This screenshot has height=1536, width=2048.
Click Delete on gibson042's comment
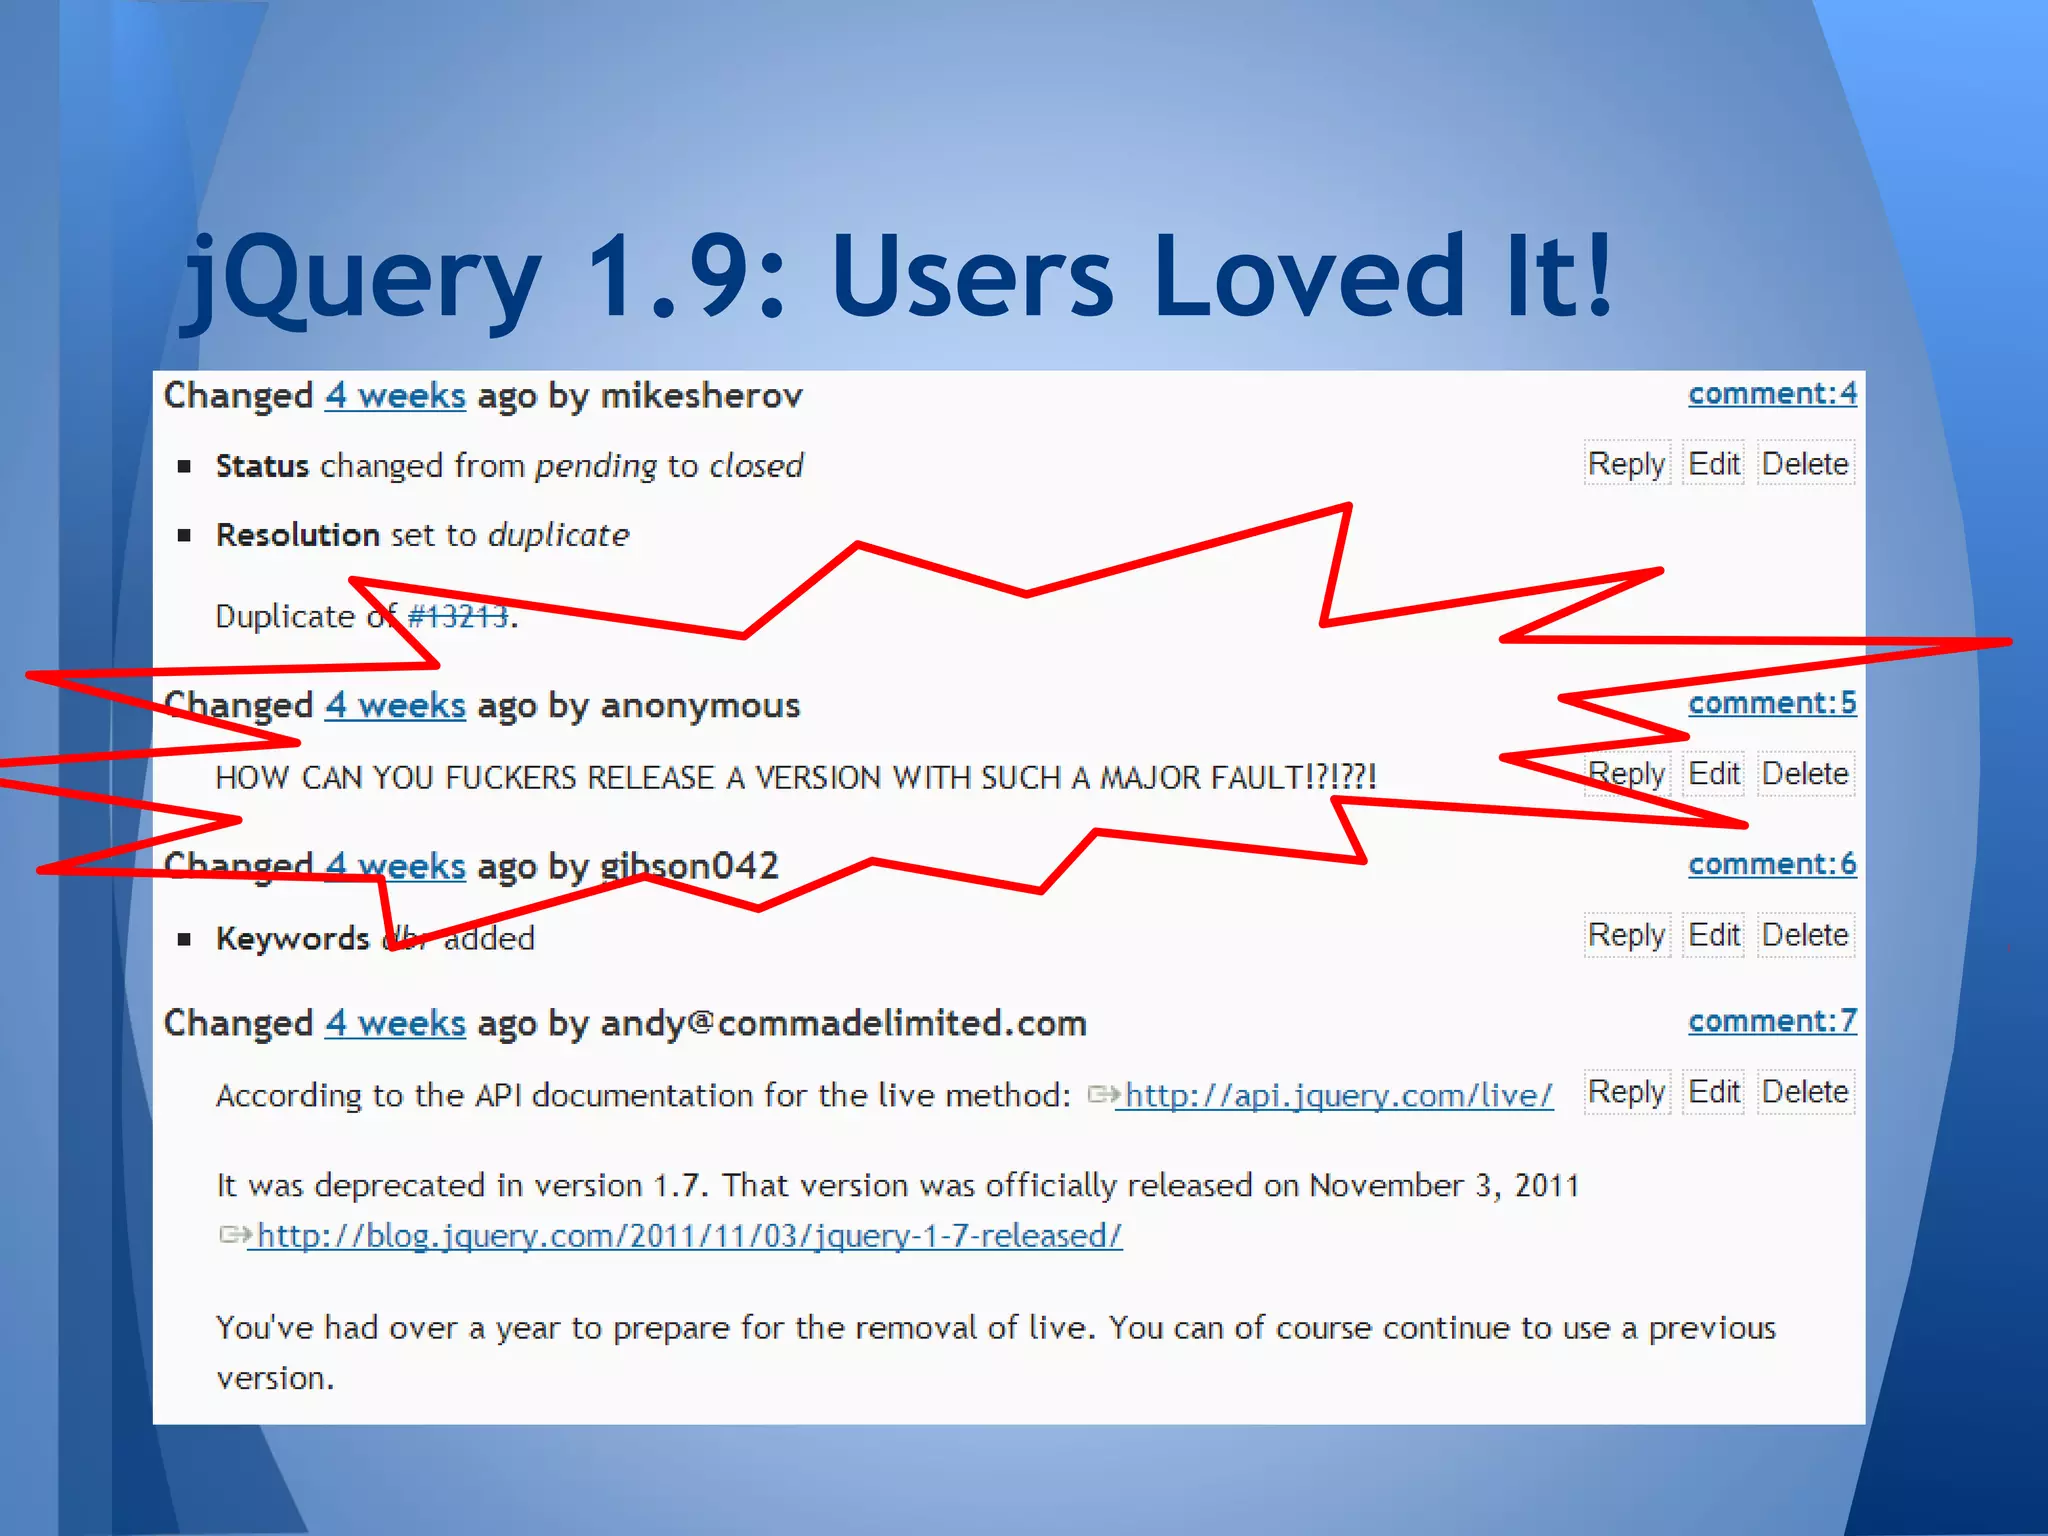click(x=1805, y=934)
